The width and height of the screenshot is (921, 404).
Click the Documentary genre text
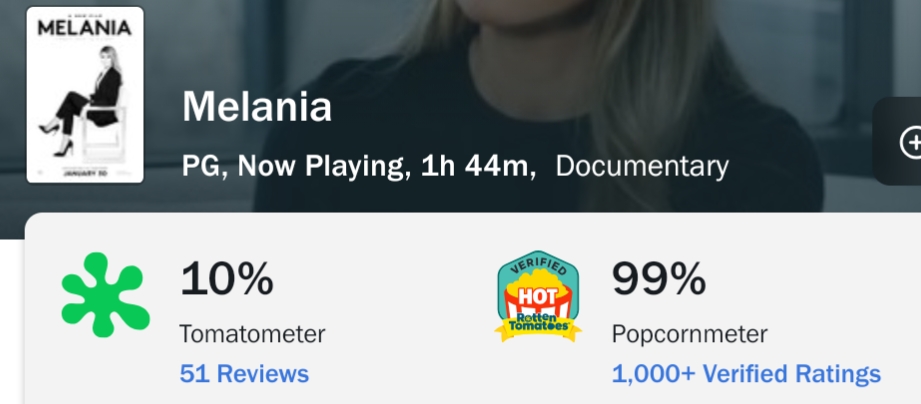[642, 166]
